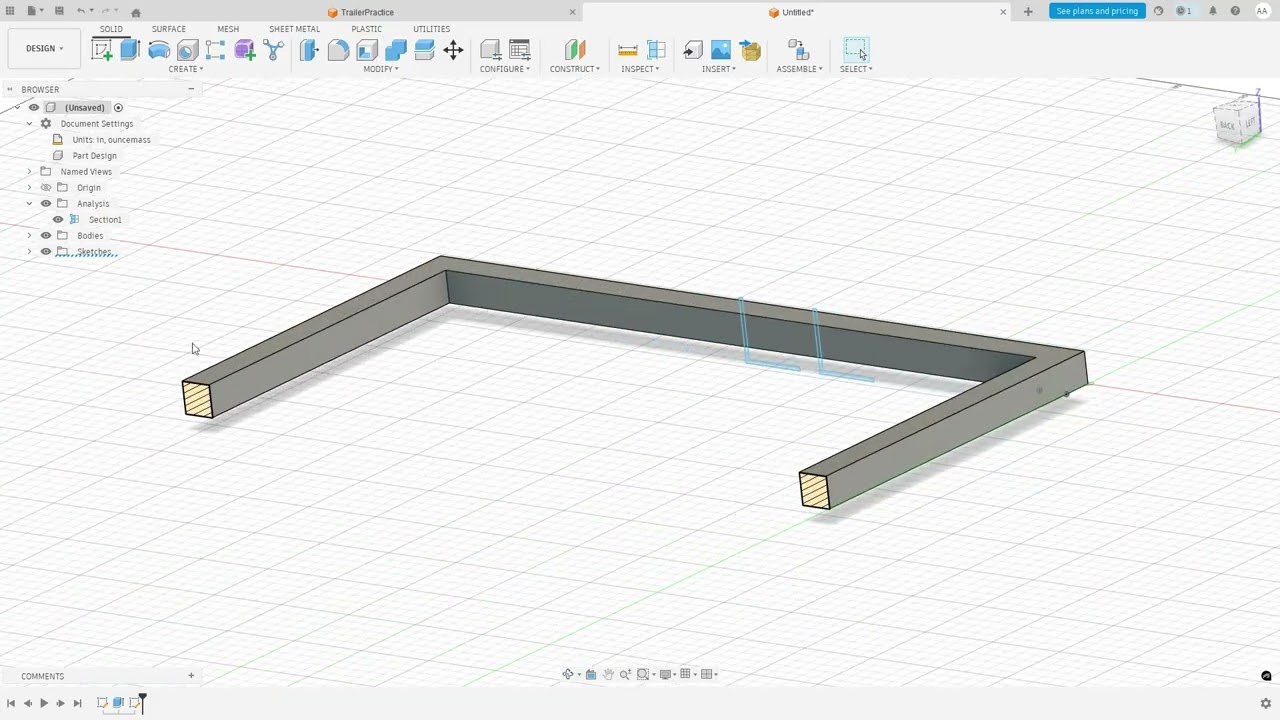Click the Joint tool in Assemble
This screenshot has width=1280, height=720.
coord(797,50)
